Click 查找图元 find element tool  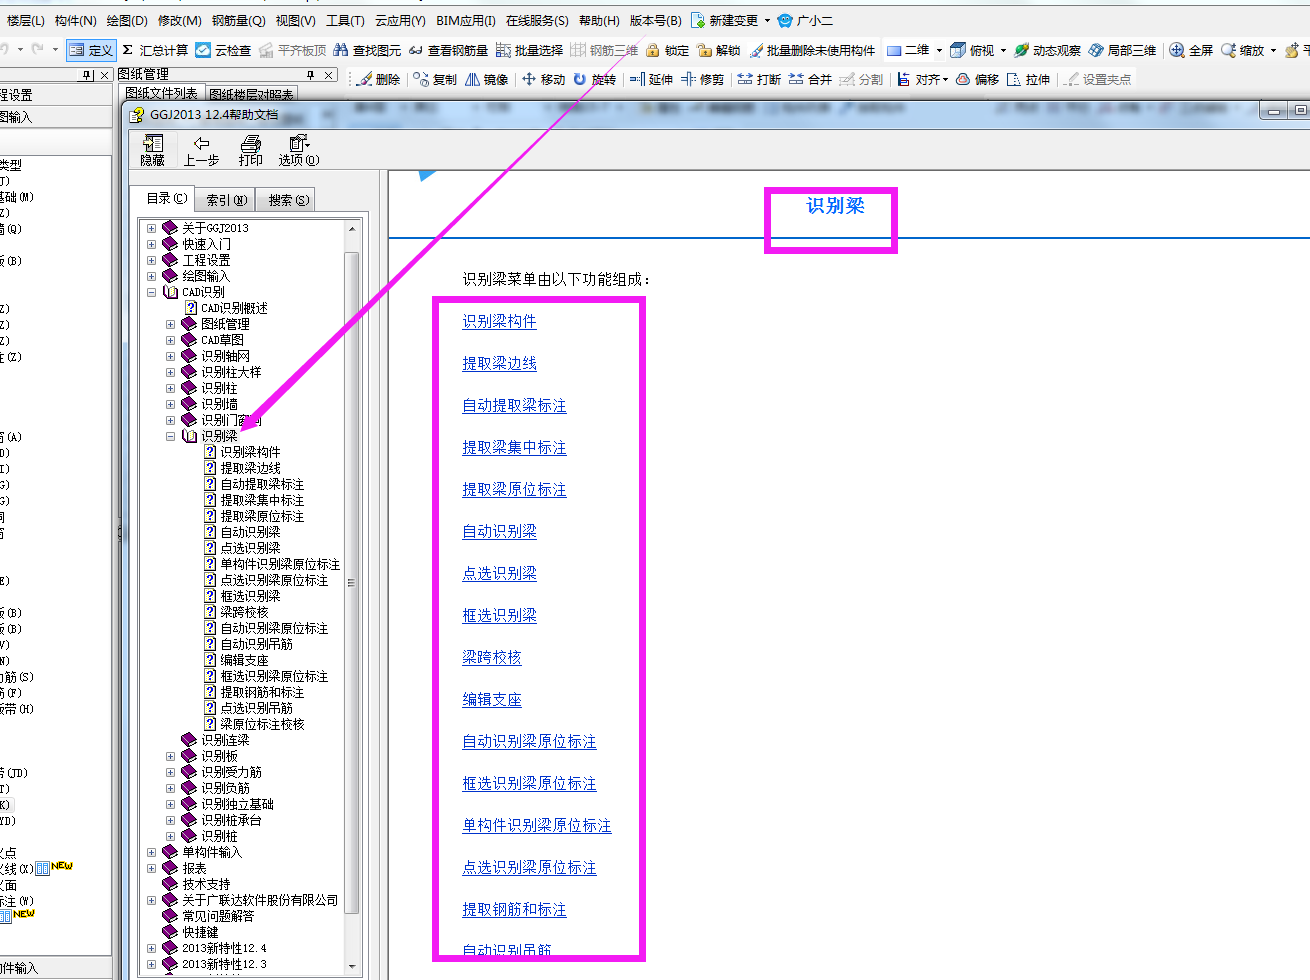[x=367, y=50]
